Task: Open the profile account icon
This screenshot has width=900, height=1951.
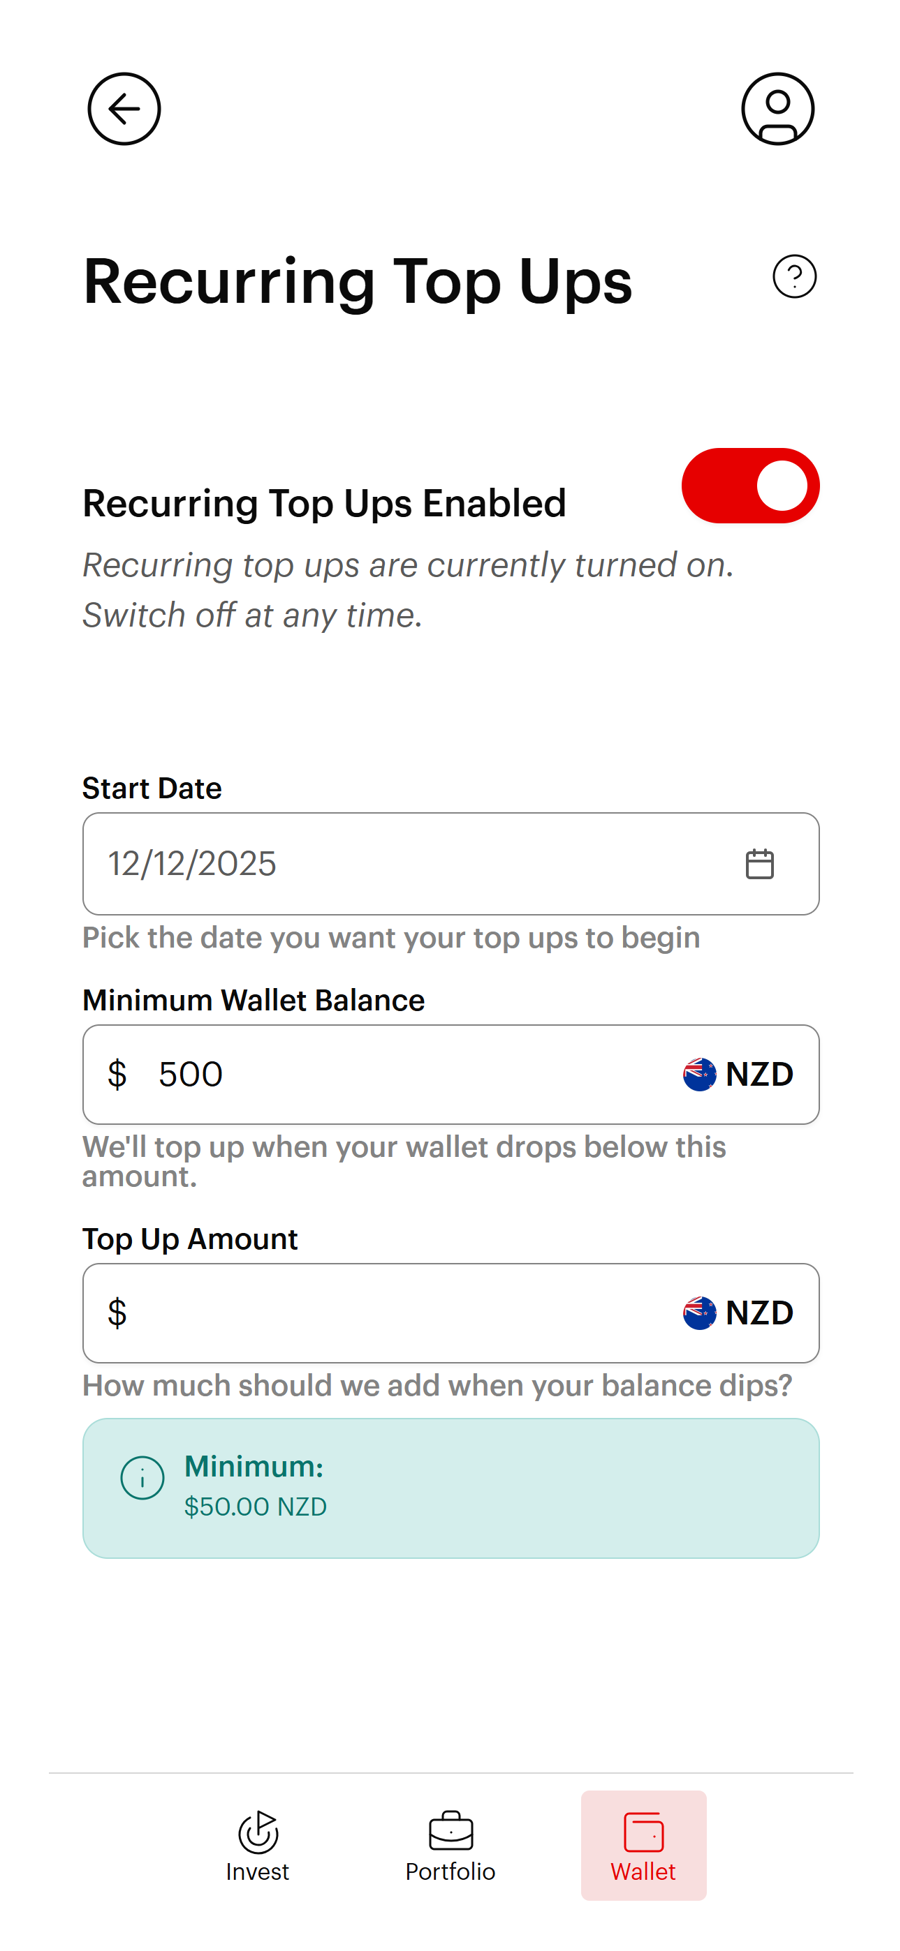Action: tap(778, 109)
